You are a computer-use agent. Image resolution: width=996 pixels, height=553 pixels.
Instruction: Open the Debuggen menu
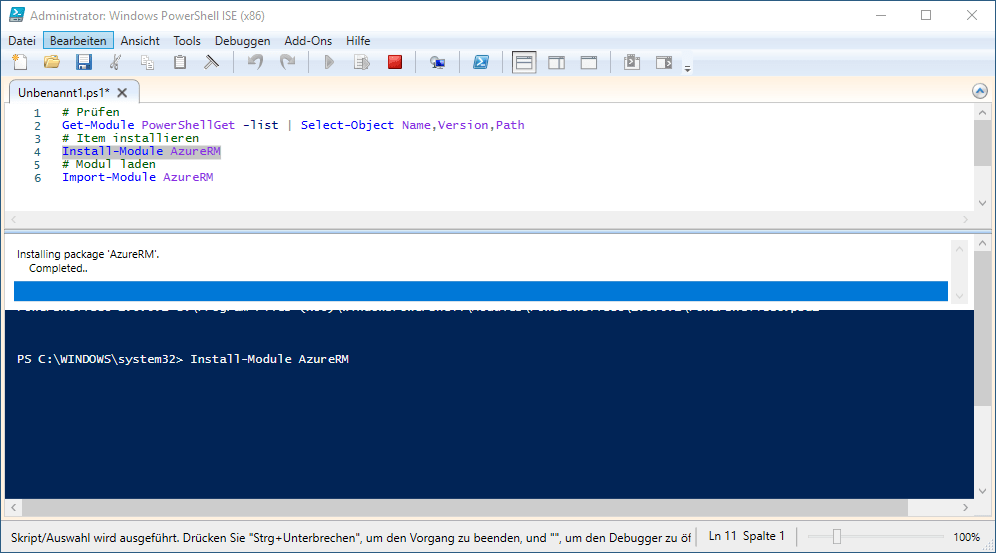point(242,41)
